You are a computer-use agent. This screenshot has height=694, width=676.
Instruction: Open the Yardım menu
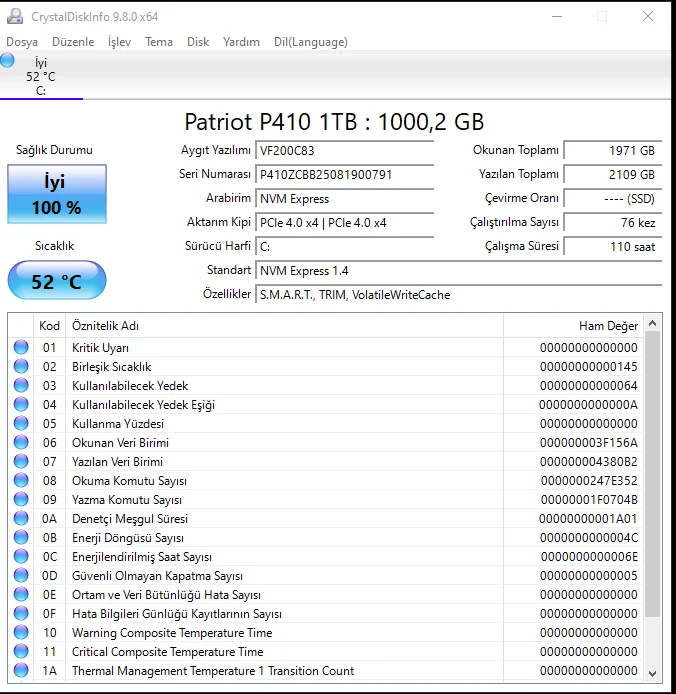pyautogui.click(x=241, y=42)
